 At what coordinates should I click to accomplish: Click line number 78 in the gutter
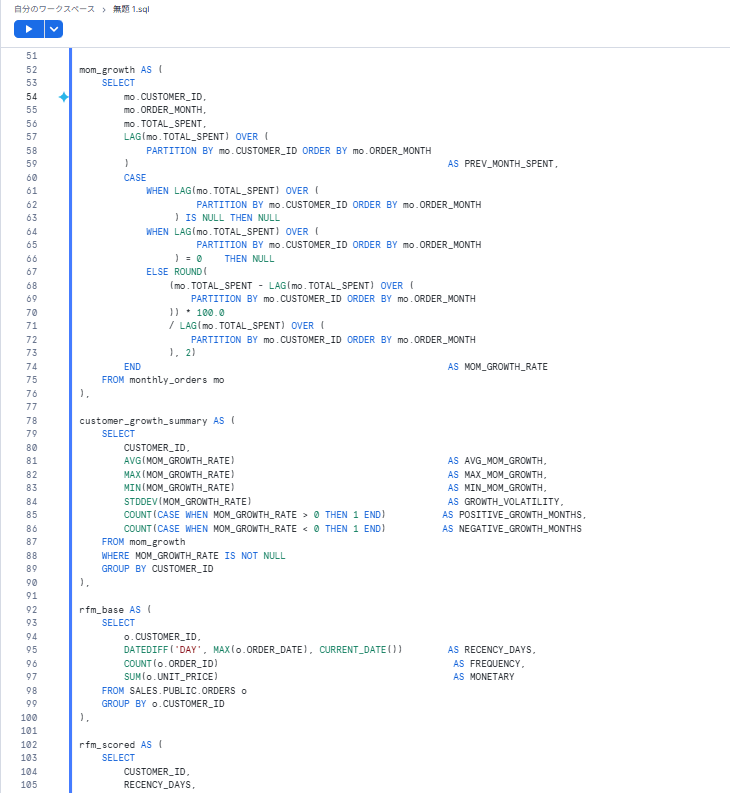tap(31, 421)
